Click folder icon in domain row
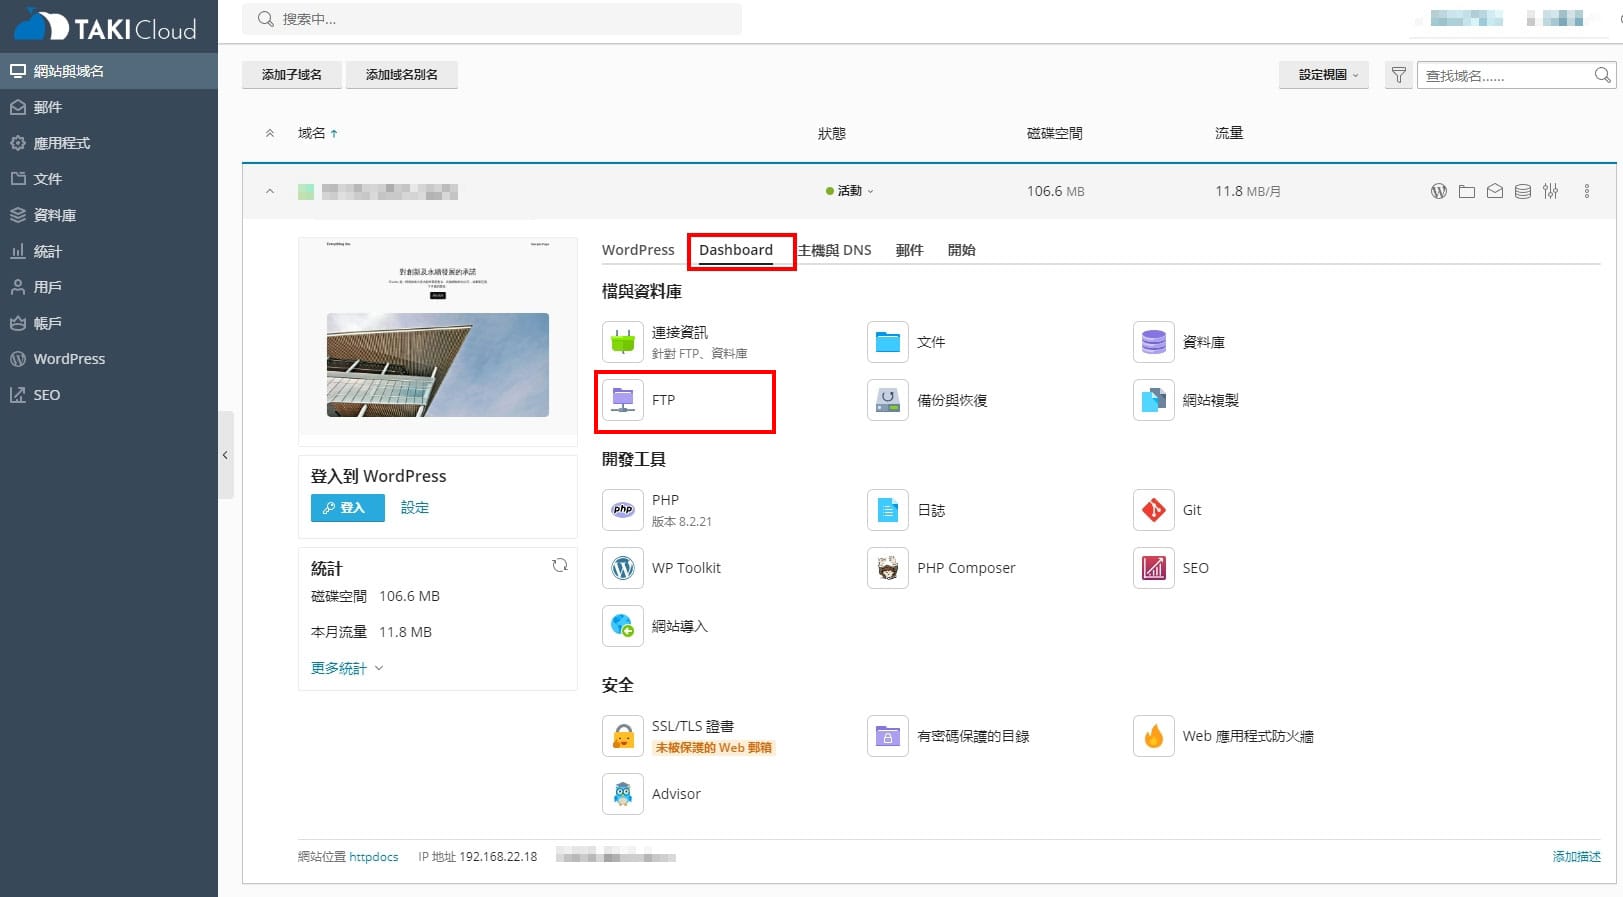 pyautogui.click(x=1467, y=191)
